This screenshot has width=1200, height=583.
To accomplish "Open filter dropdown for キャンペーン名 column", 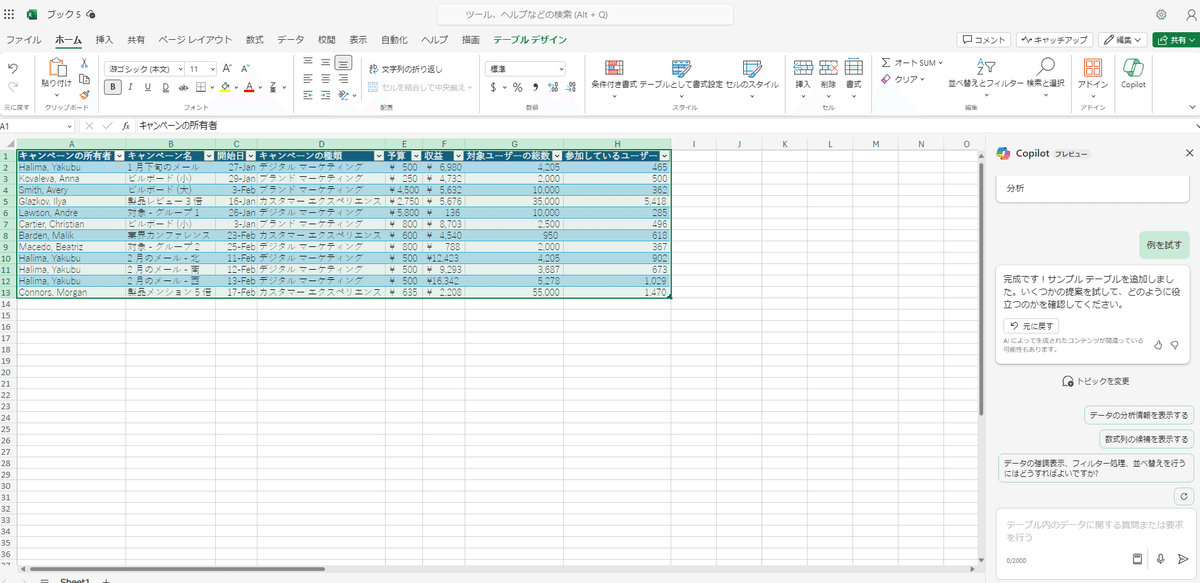I will [209, 156].
